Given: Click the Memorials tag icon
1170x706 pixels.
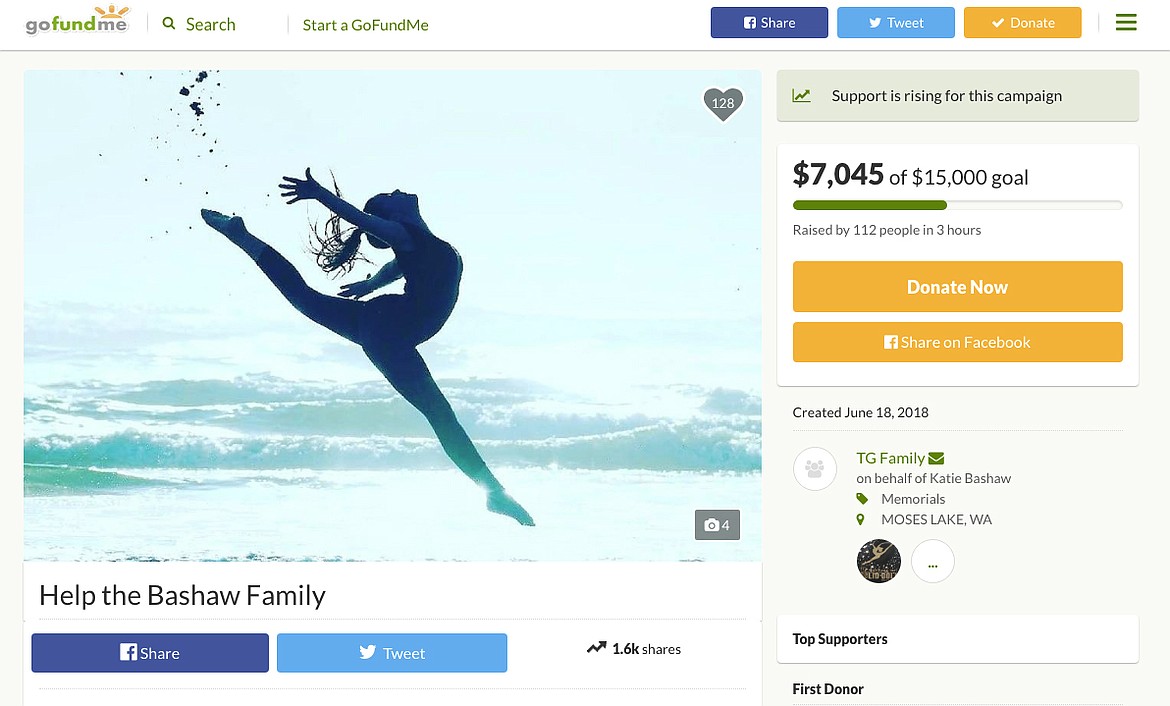Looking at the screenshot, I should pyautogui.click(x=862, y=499).
